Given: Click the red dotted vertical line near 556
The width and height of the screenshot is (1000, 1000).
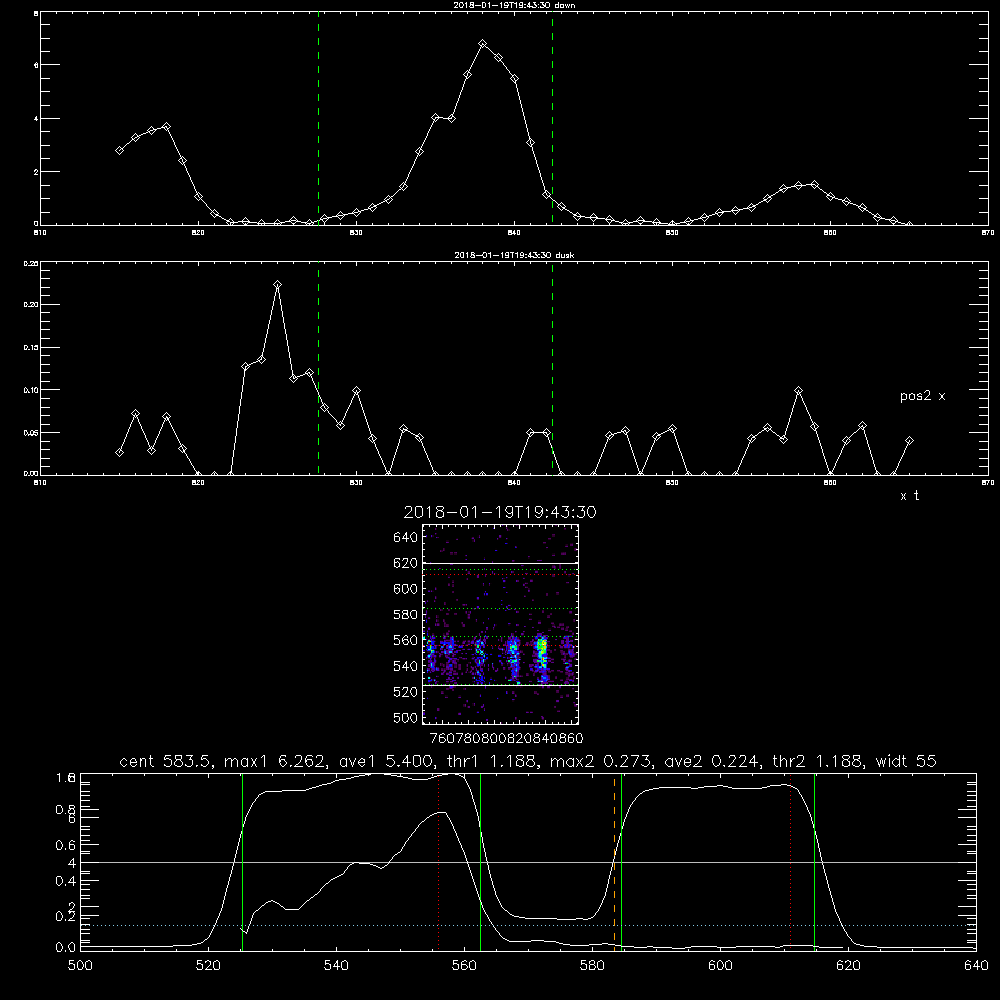Looking at the screenshot, I should (x=439, y=862).
